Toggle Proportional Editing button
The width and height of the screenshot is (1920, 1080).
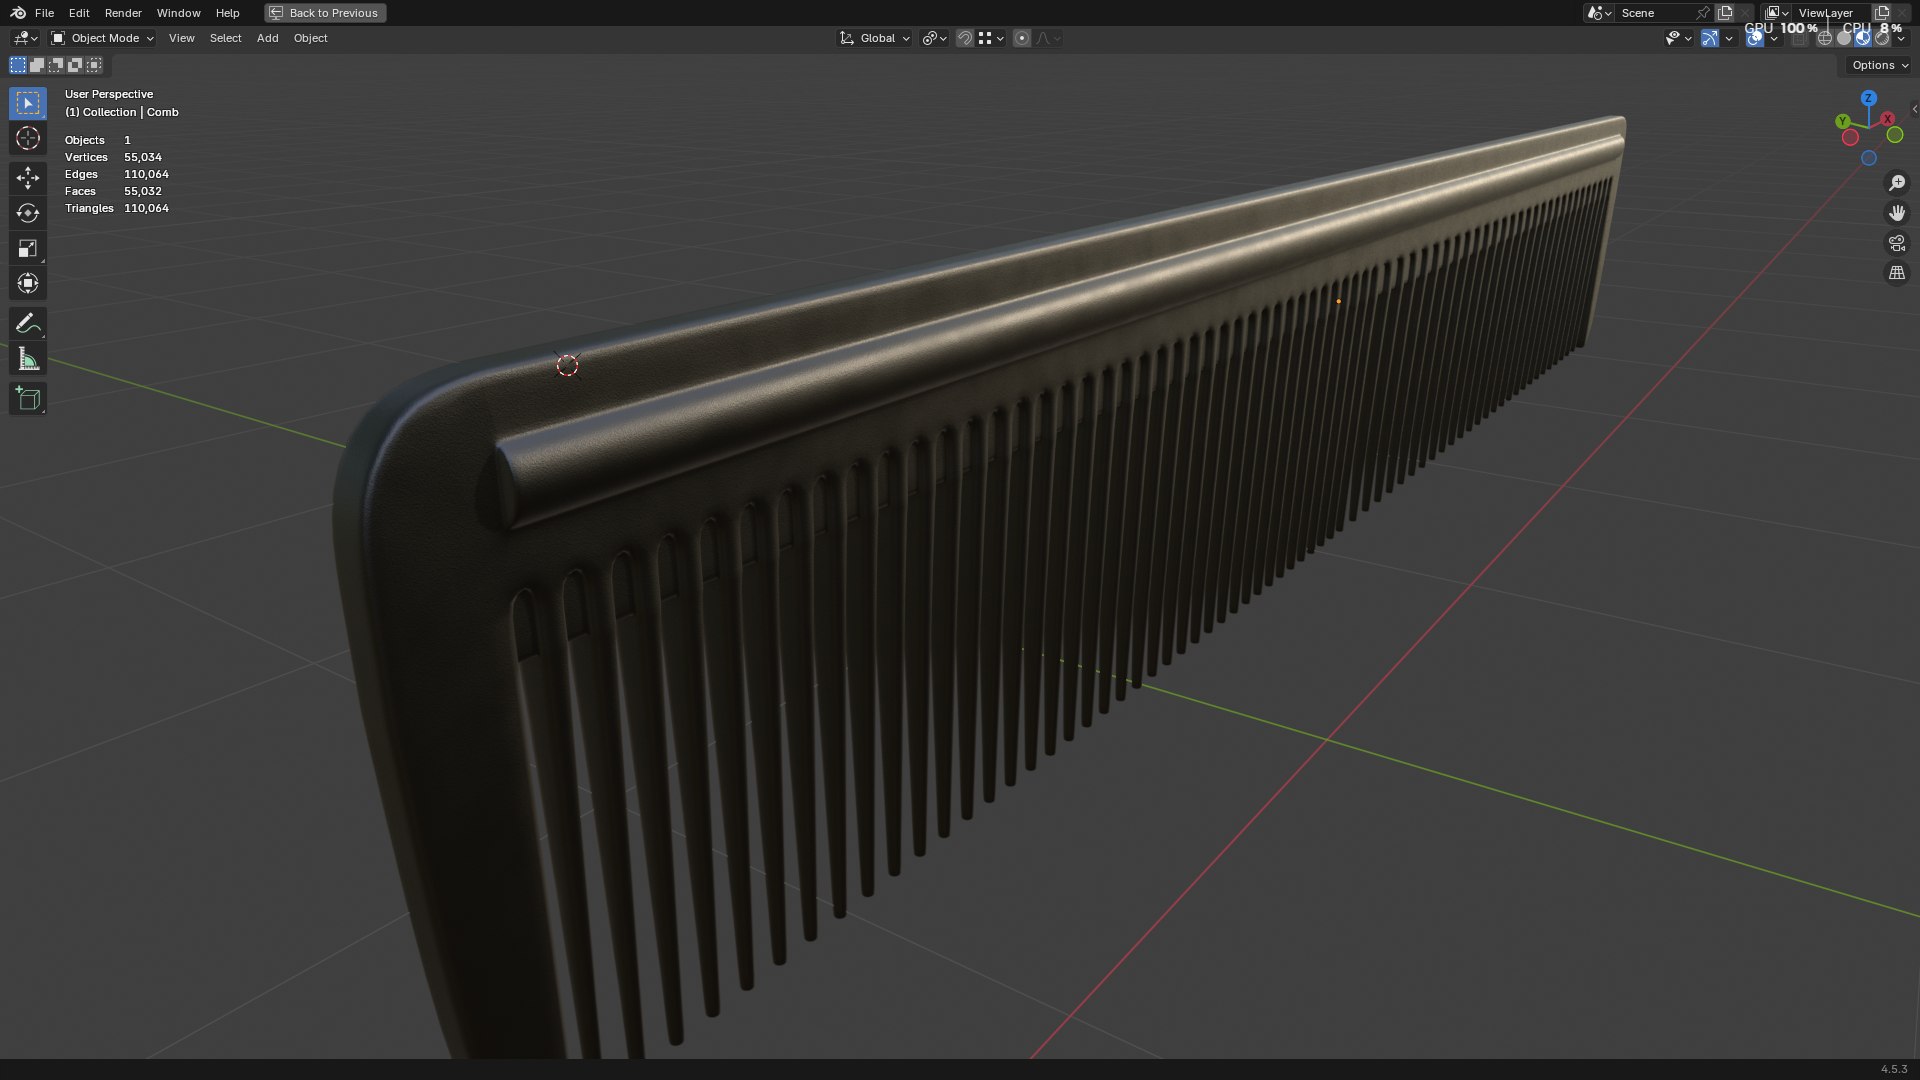click(x=1021, y=38)
